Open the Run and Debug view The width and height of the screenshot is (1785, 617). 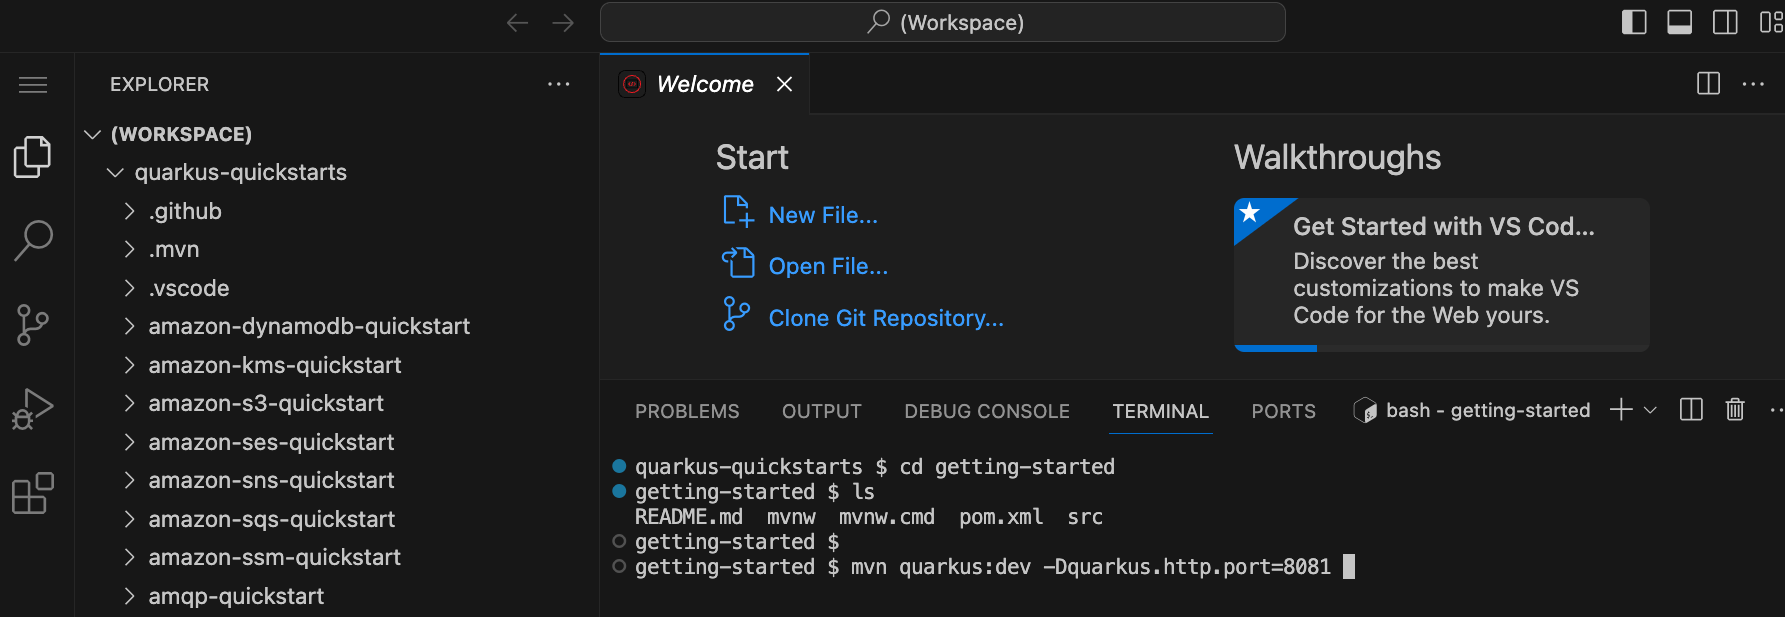click(33, 409)
